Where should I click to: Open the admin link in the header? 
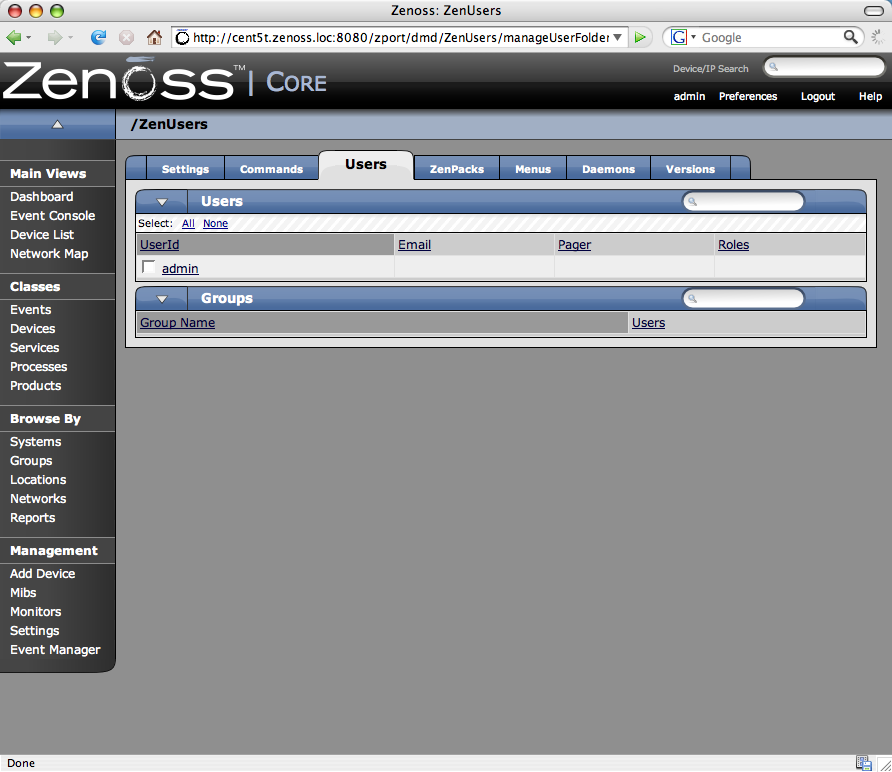coord(689,96)
